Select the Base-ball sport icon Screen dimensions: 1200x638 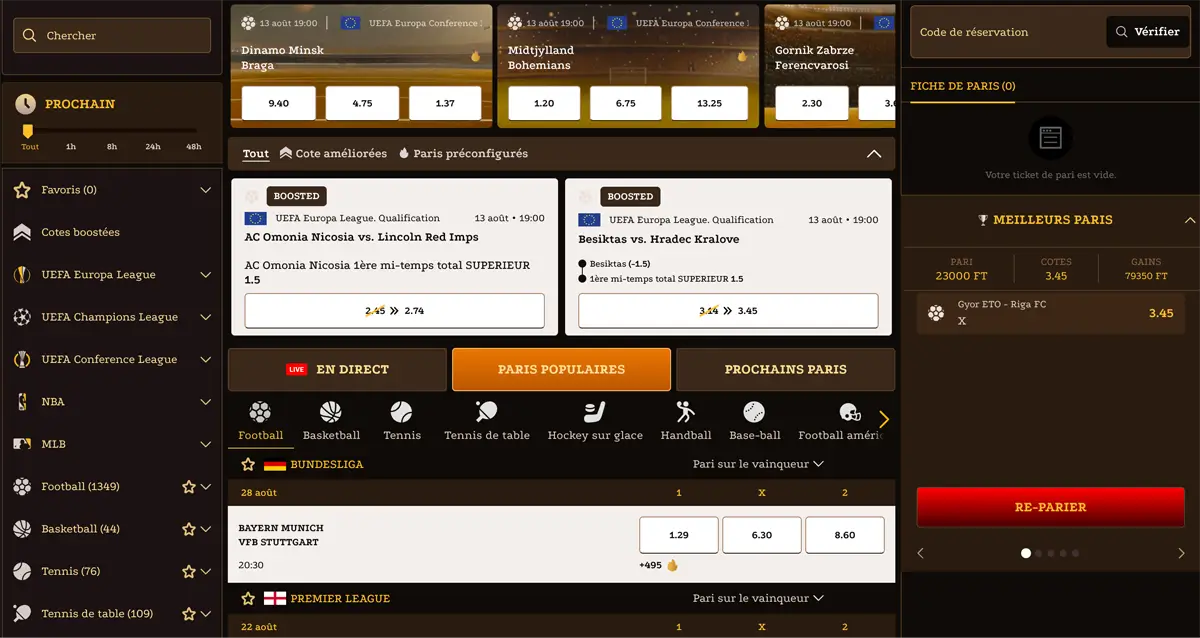754,412
